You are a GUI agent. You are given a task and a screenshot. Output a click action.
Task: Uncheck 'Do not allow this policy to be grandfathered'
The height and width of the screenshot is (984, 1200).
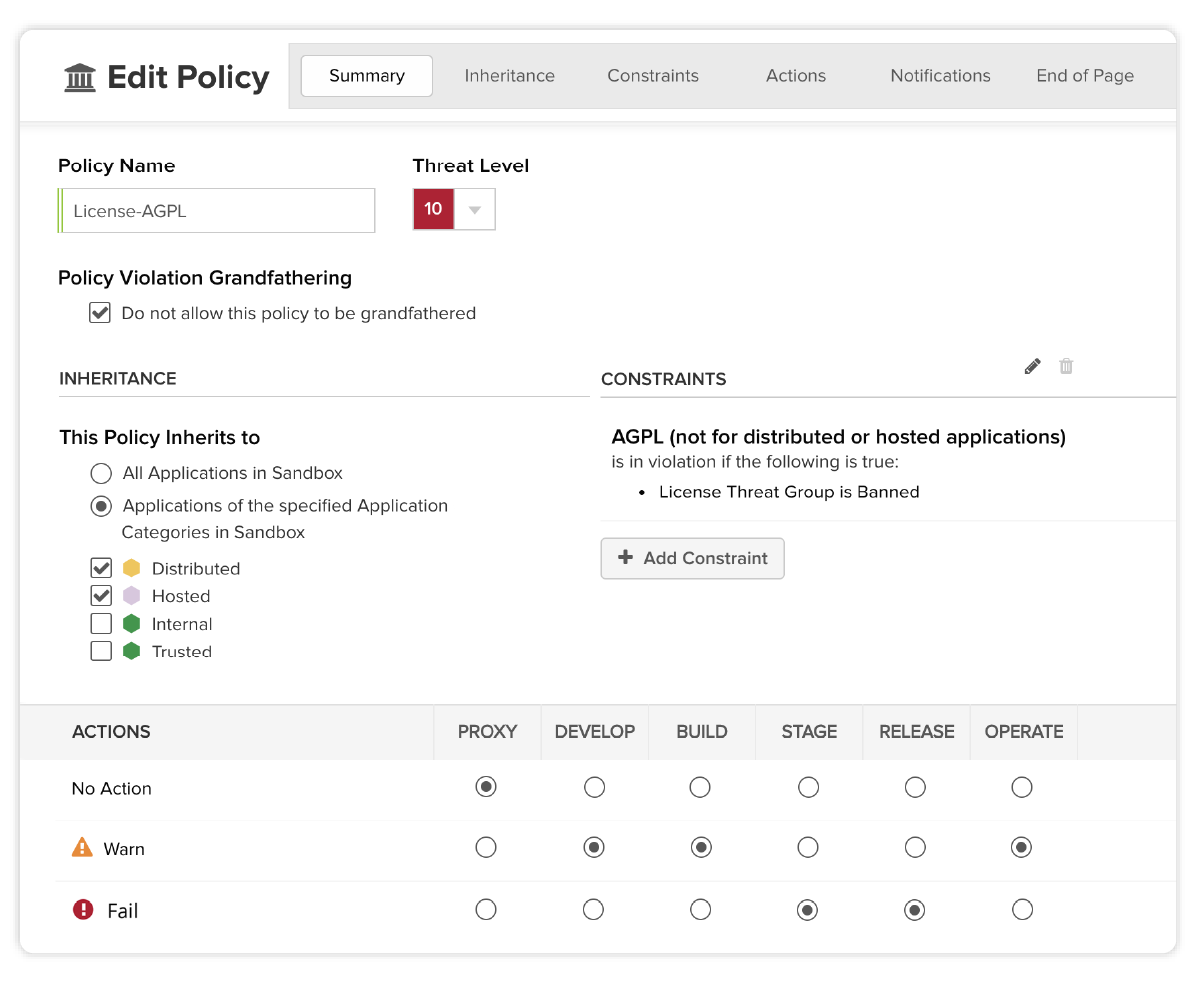[x=99, y=312]
